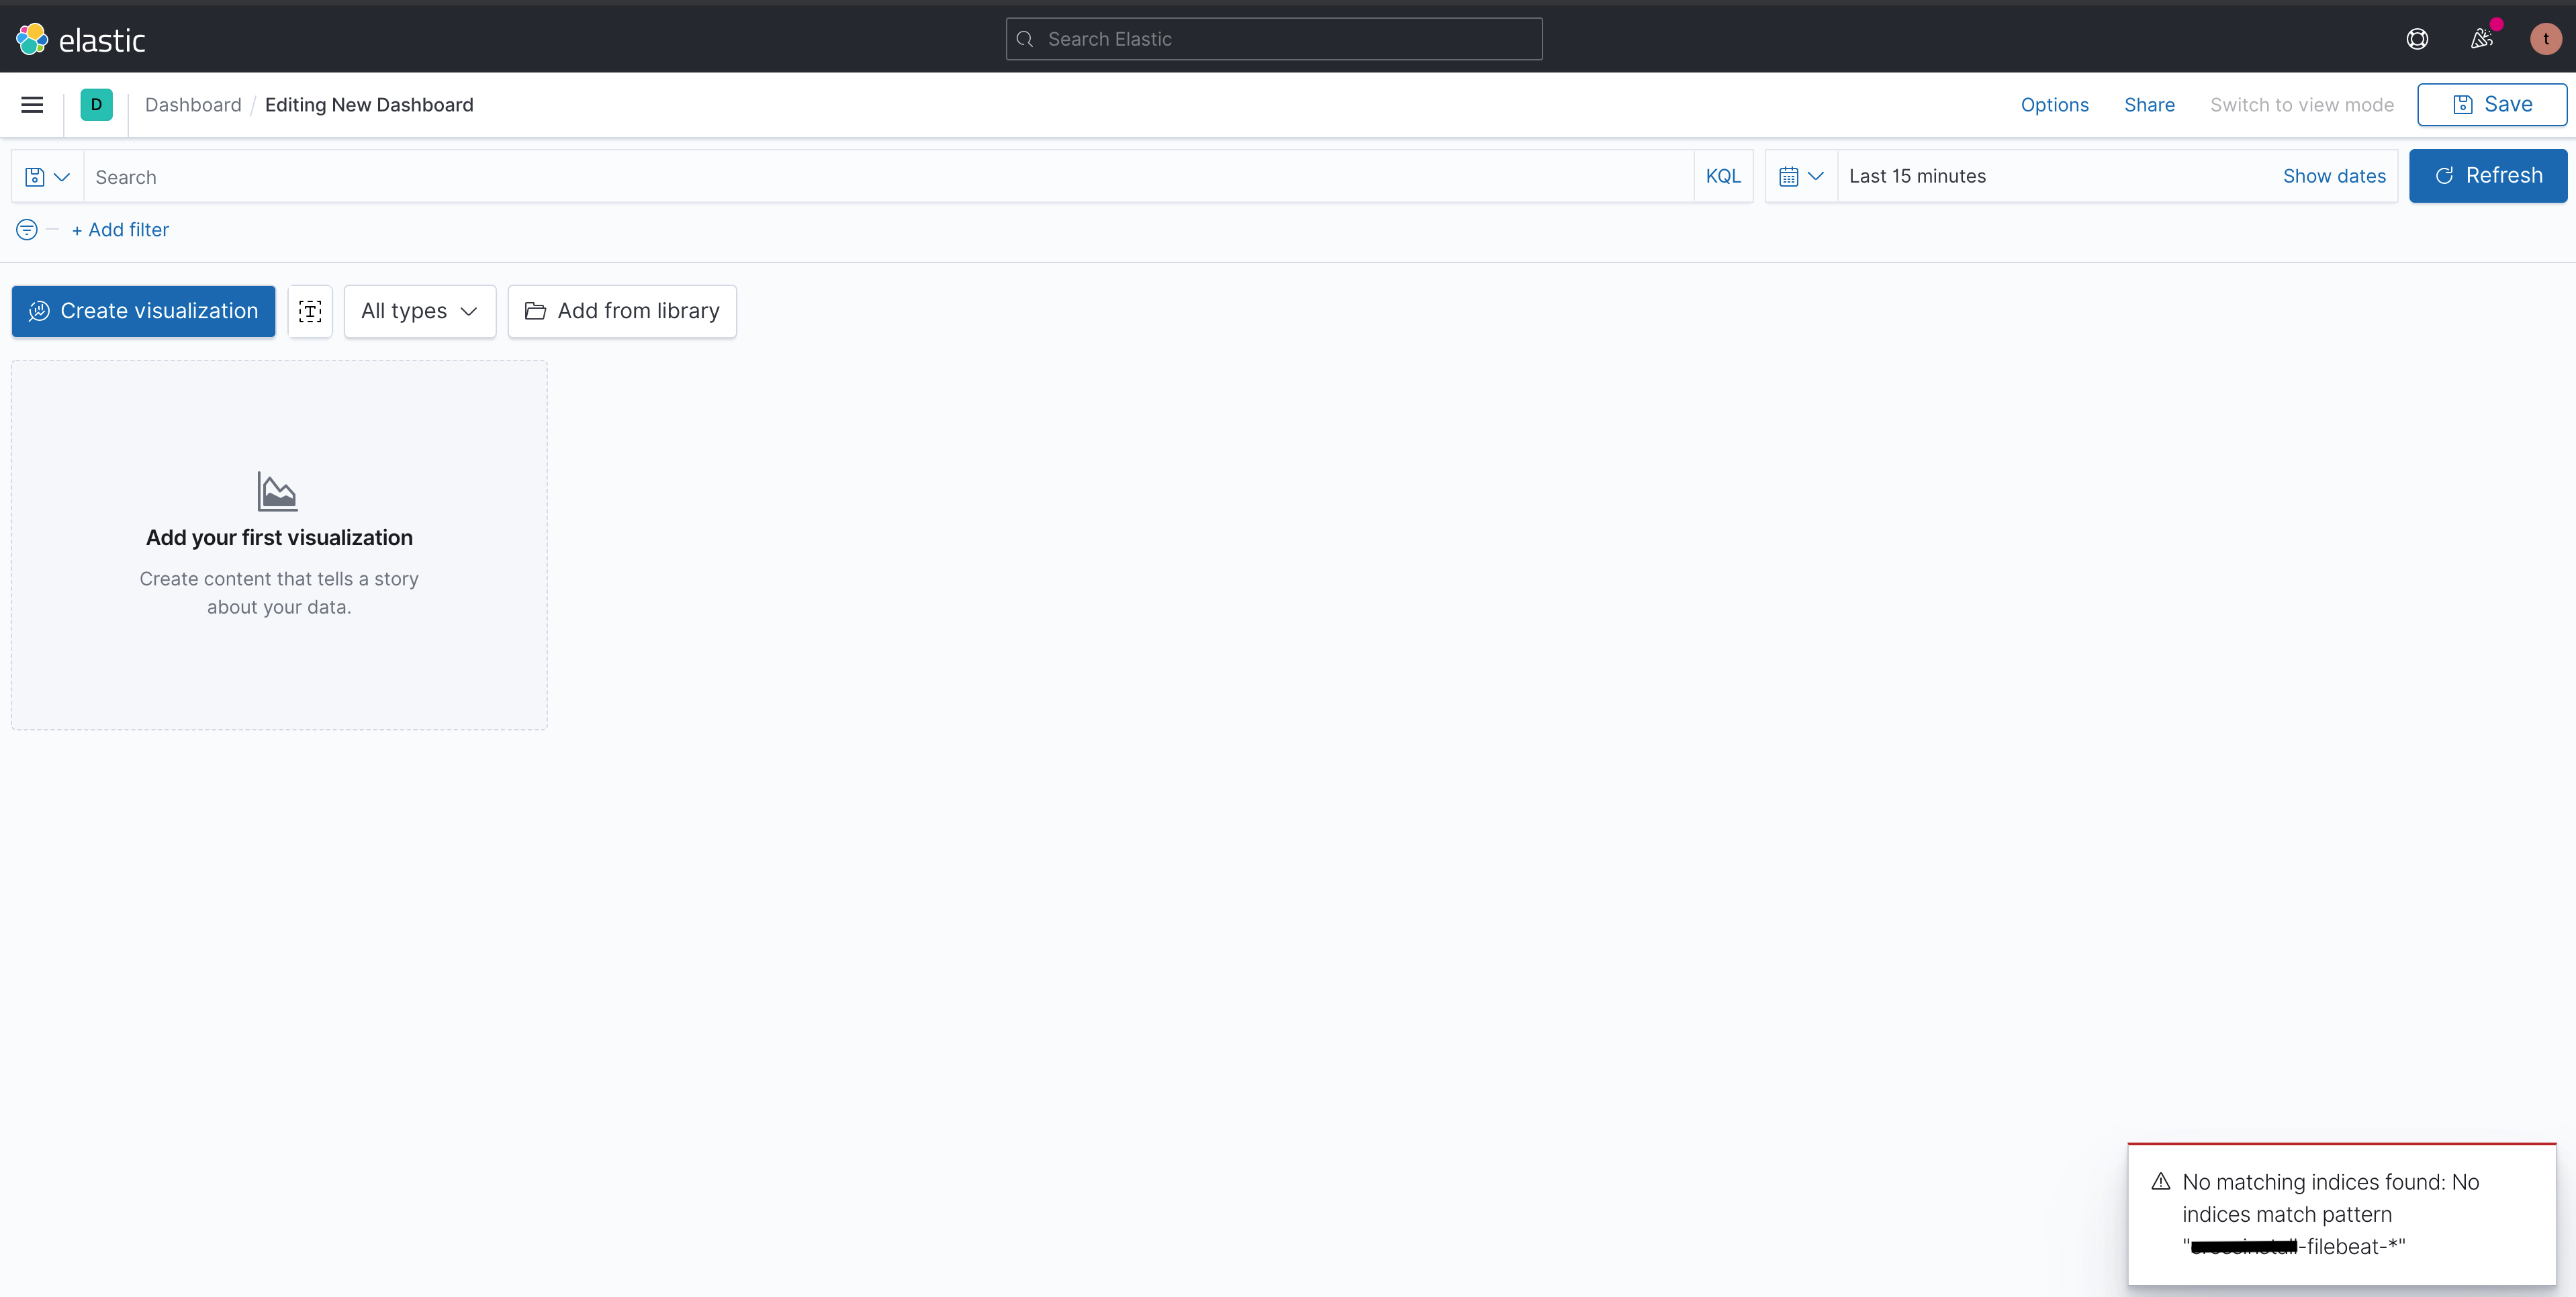
Task: Toggle KQL query language switch
Action: (x=1722, y=176)
